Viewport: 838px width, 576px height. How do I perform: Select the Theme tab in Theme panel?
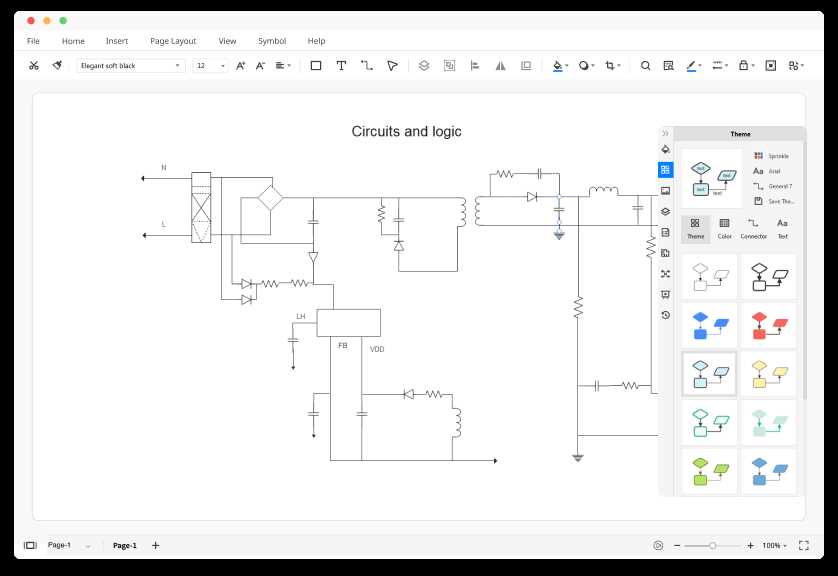(695, 229)
